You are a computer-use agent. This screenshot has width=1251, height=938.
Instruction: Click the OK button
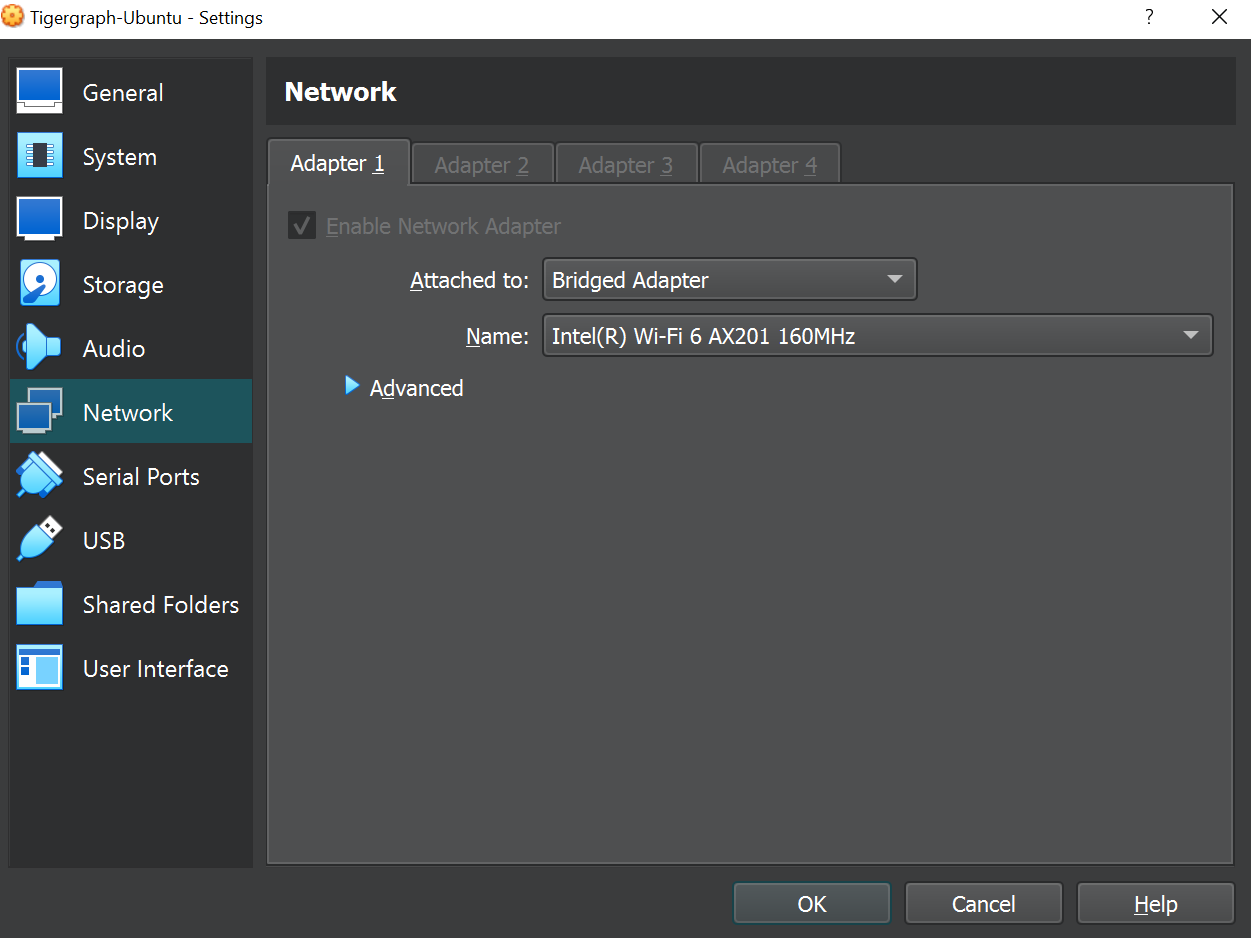tap(811, 903)
